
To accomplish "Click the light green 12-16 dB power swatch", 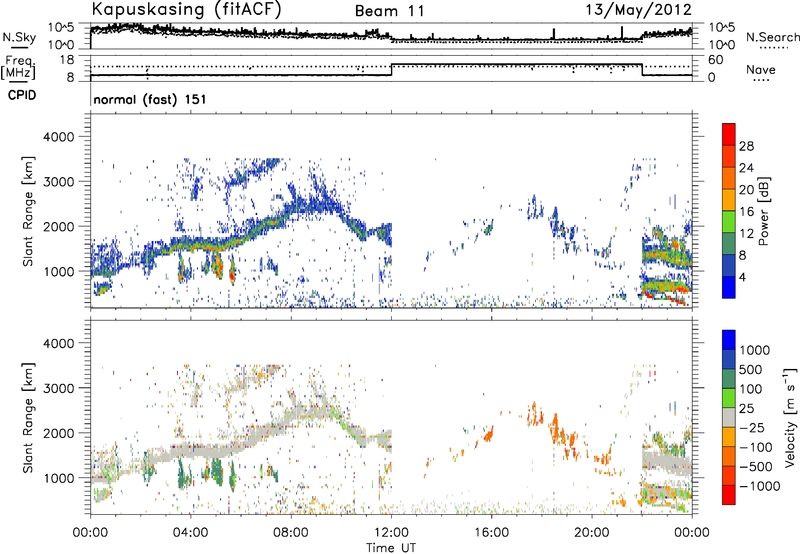I will (729, 221).
